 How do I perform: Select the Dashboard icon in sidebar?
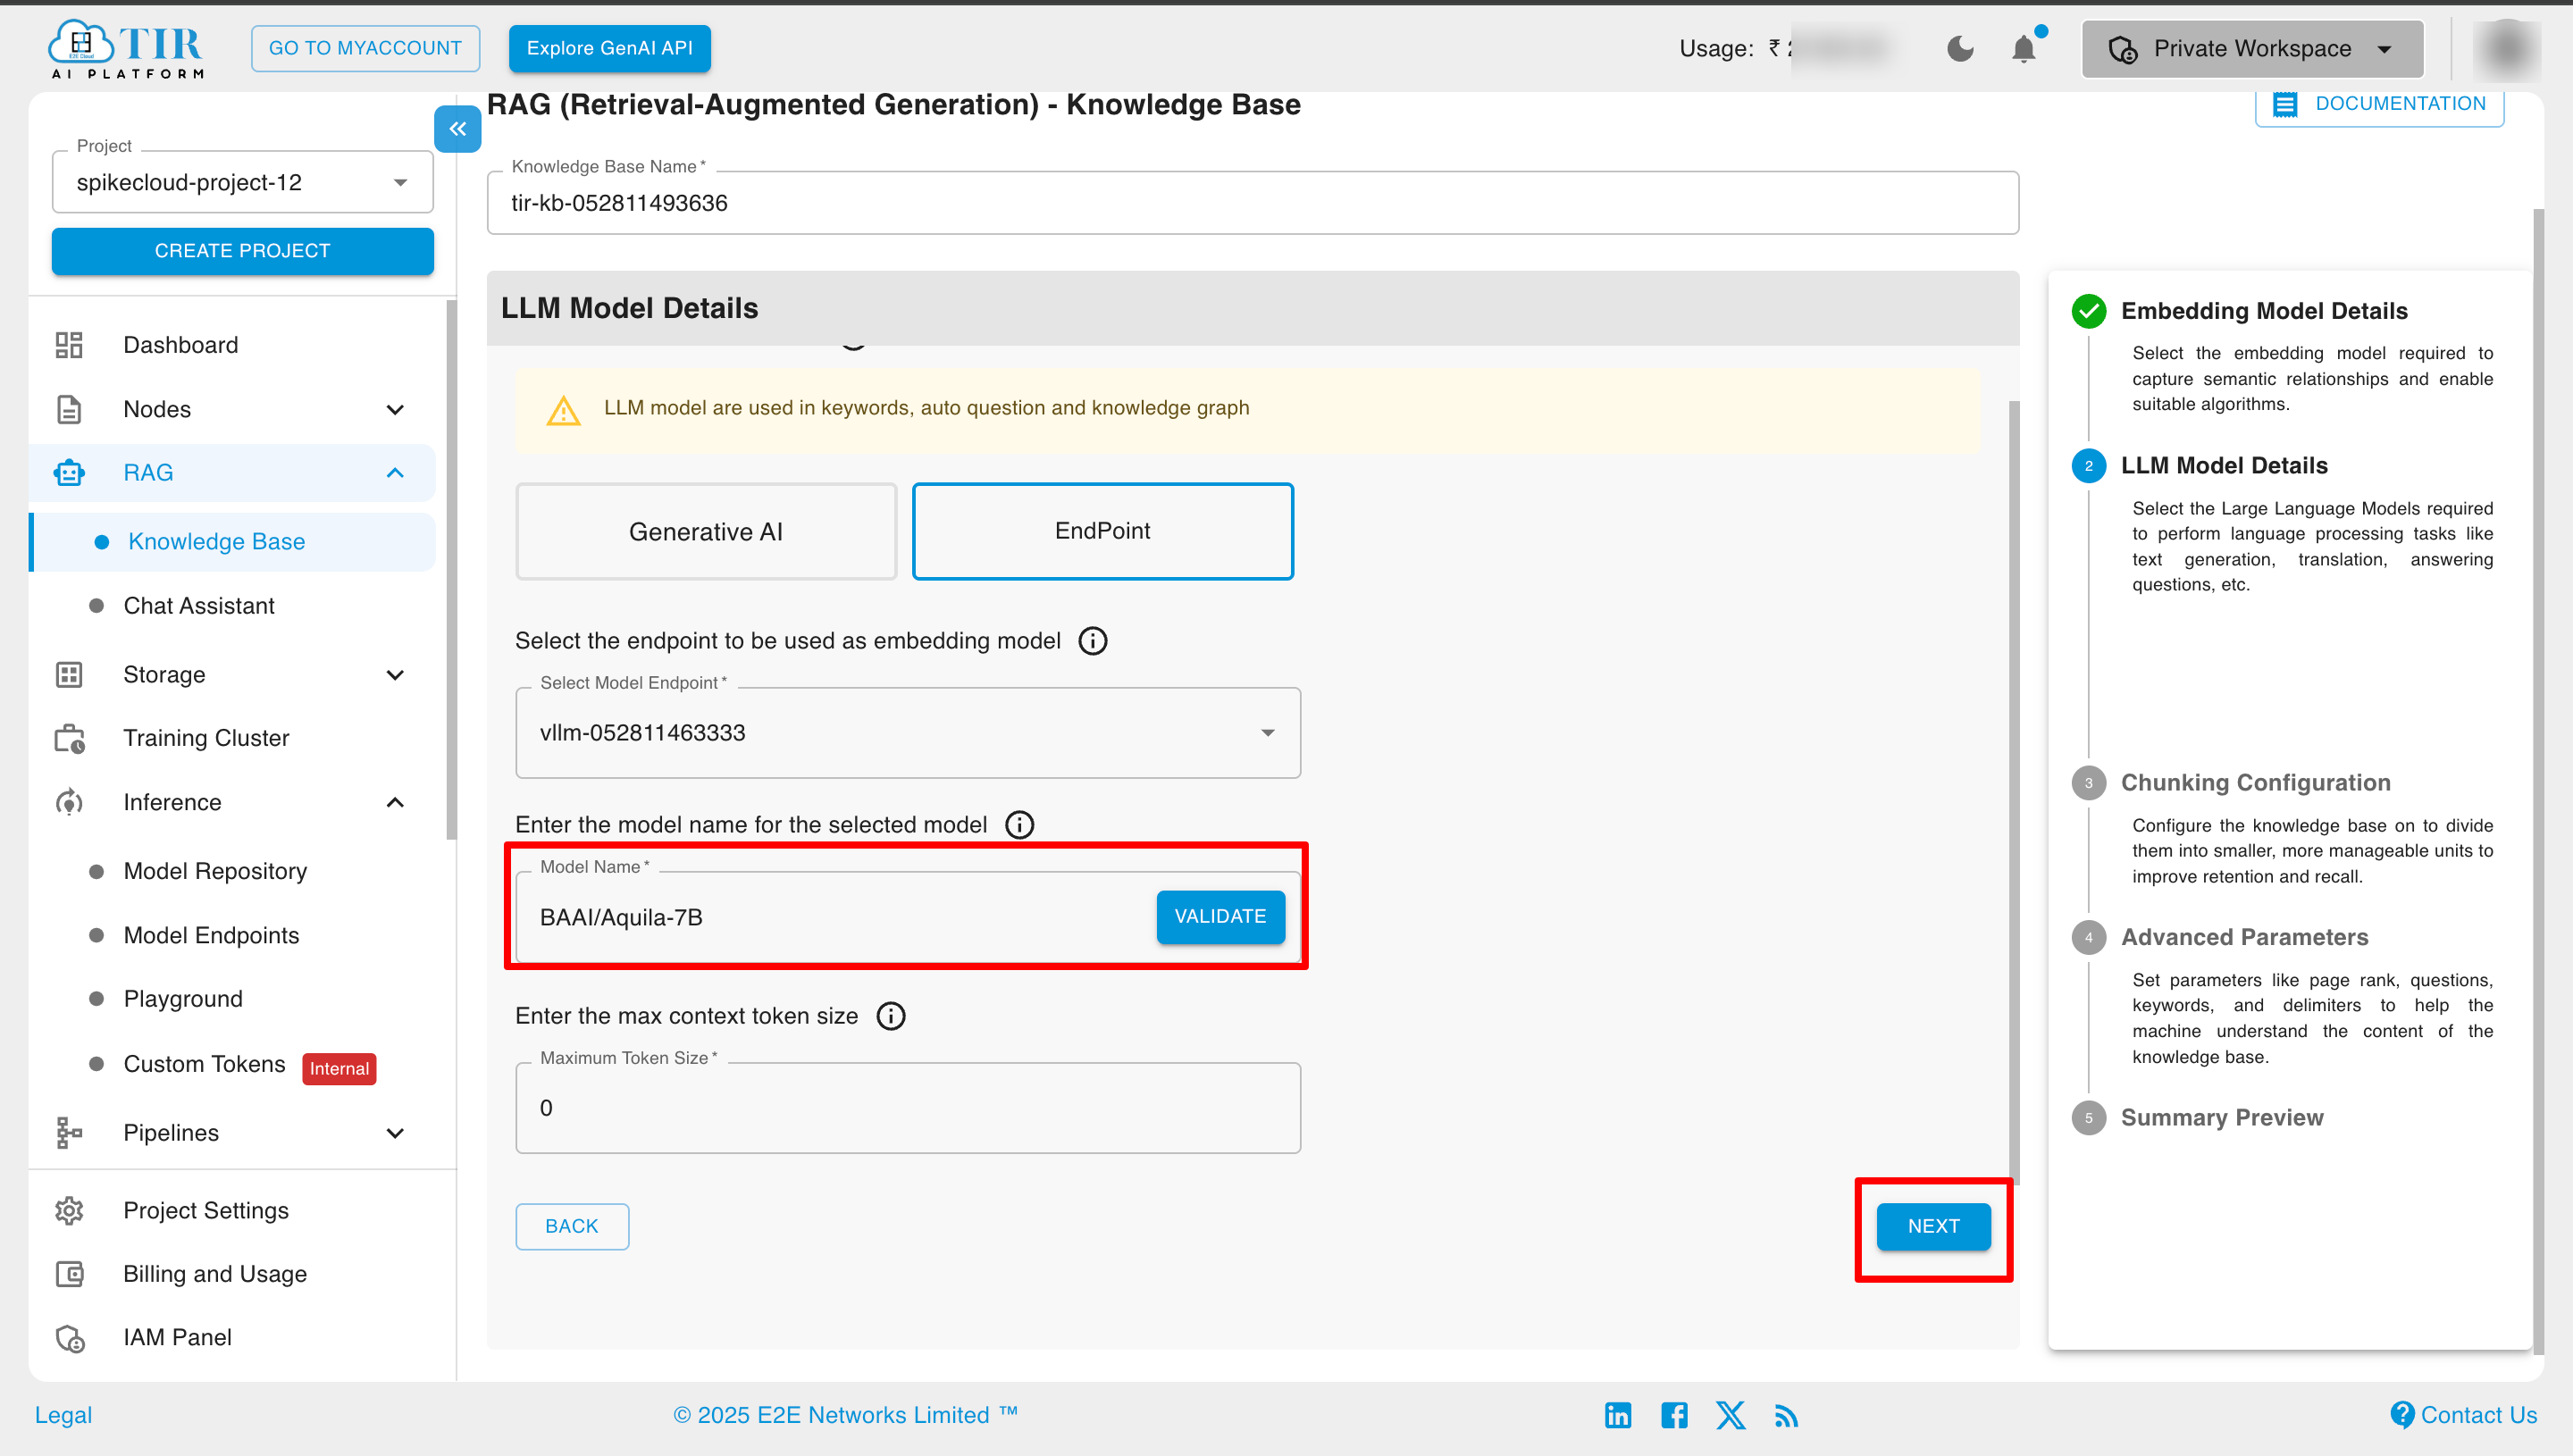pyautogui.click(x=68, y=344)
